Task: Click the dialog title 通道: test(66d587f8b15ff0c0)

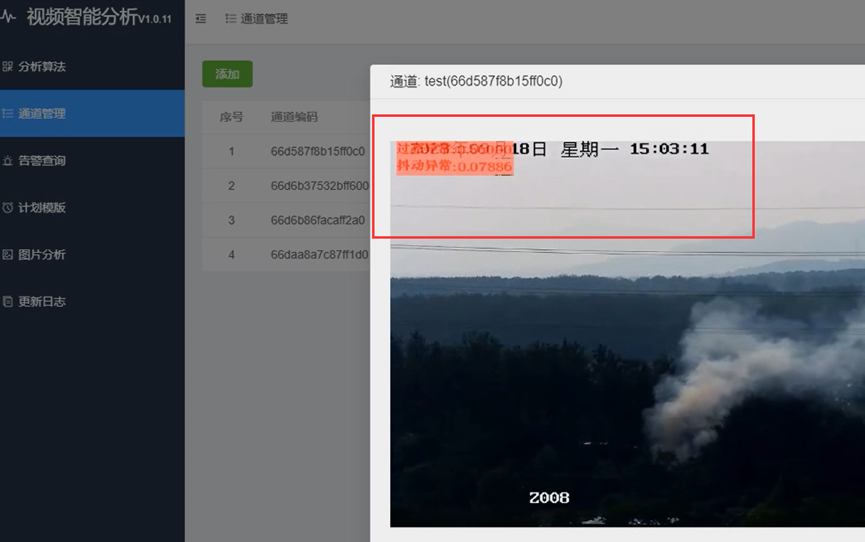Action: click(476, 82)
